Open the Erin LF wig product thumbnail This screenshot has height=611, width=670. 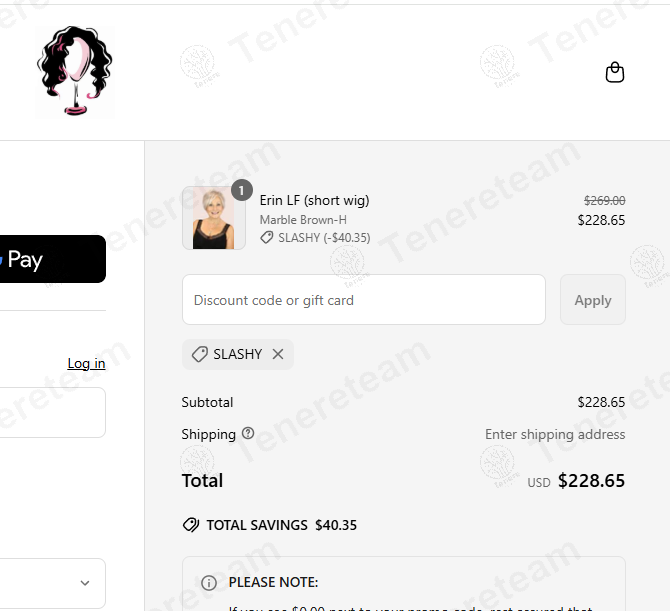pyautogui.click(x=213, y=218)
